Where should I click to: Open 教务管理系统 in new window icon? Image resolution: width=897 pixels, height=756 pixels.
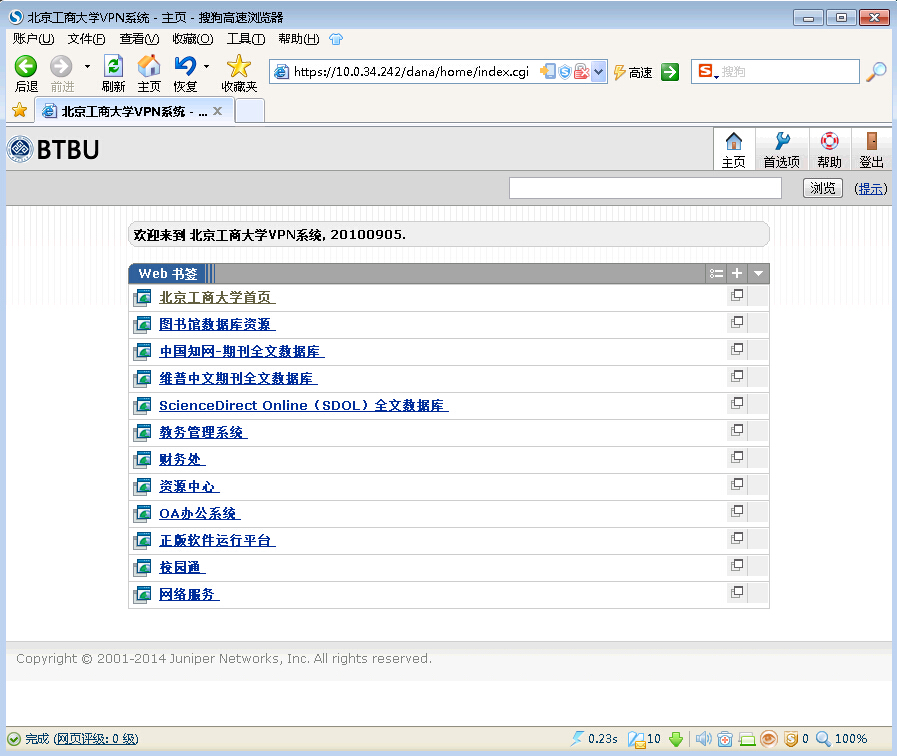tap(737, 431)
